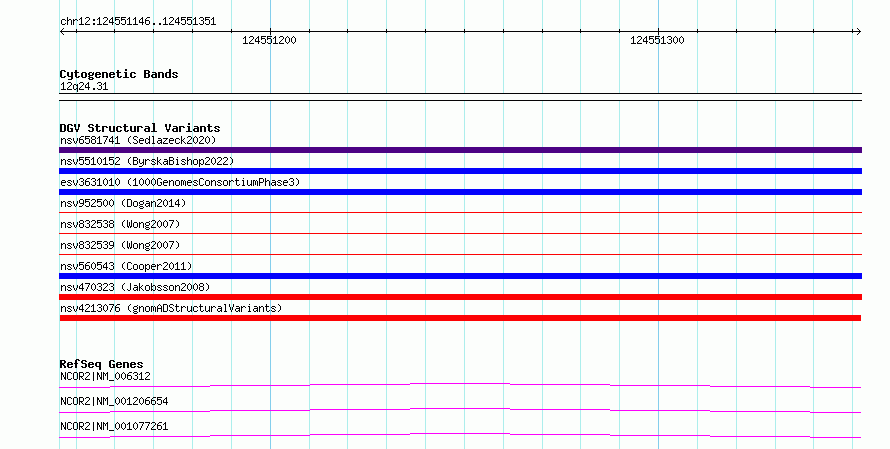
Task: Open variant nsv560543 (Cooper2011) label
Action: (126, 266)
